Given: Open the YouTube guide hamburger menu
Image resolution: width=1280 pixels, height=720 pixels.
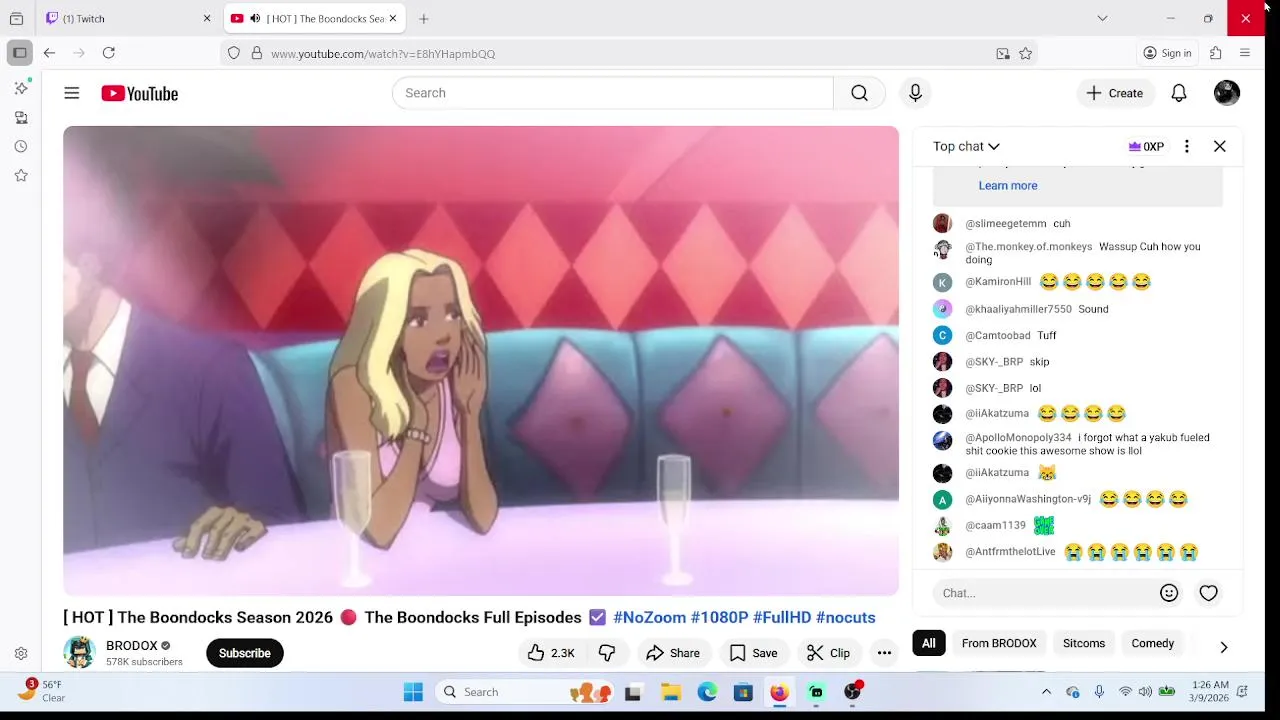Looking at the screenshot, I should point(72,93).
